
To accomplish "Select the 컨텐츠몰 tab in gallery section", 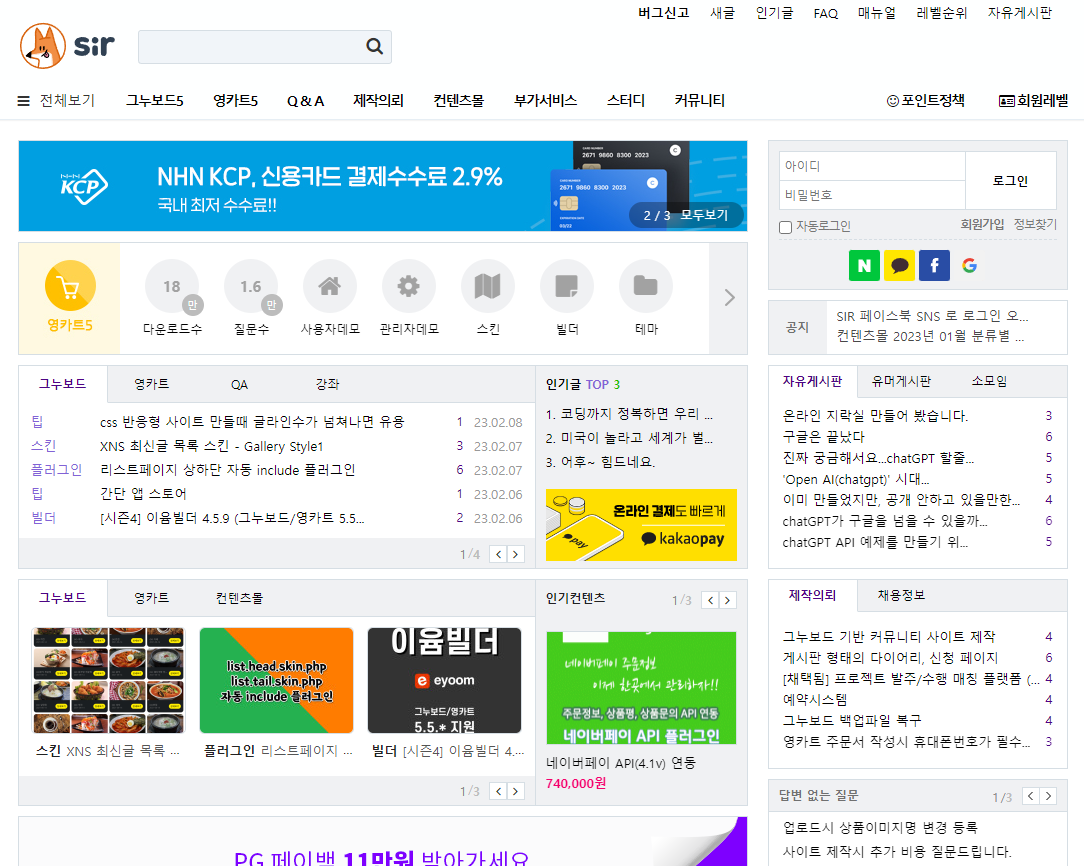I will (x=239, y=598).
